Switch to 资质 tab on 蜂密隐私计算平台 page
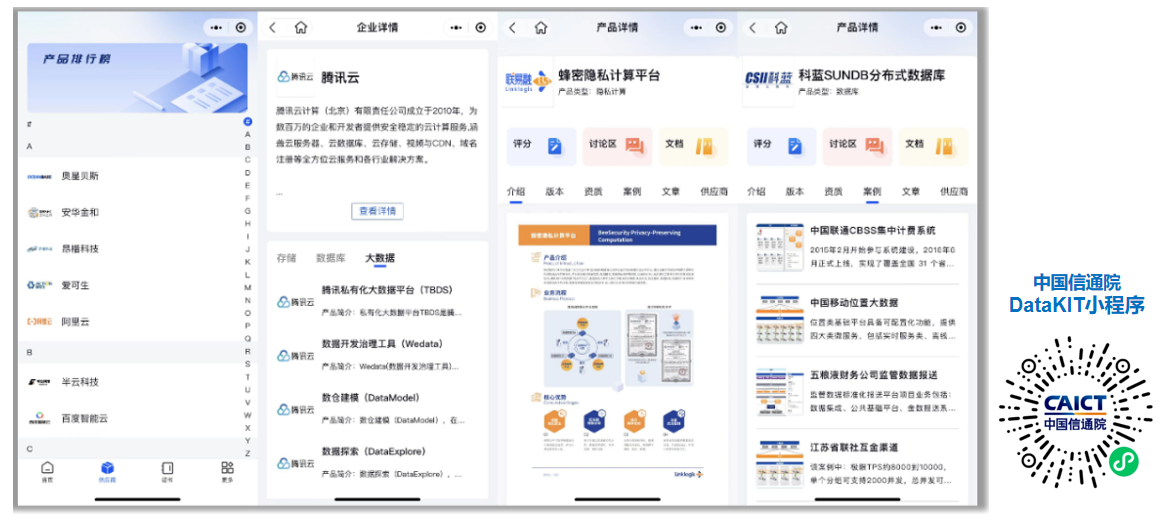Screen dimensions: 1170x520 point(593,191)
